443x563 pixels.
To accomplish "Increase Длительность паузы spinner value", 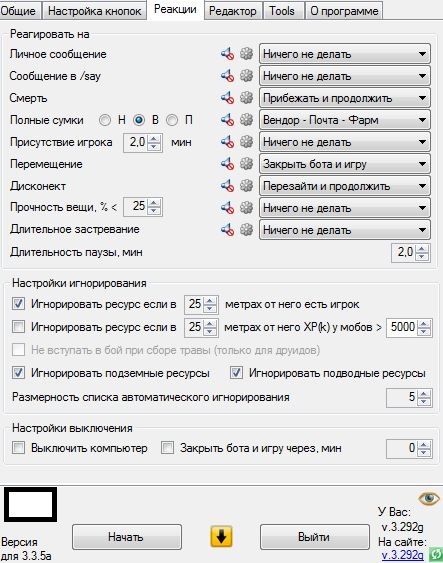I will (422, 248).
